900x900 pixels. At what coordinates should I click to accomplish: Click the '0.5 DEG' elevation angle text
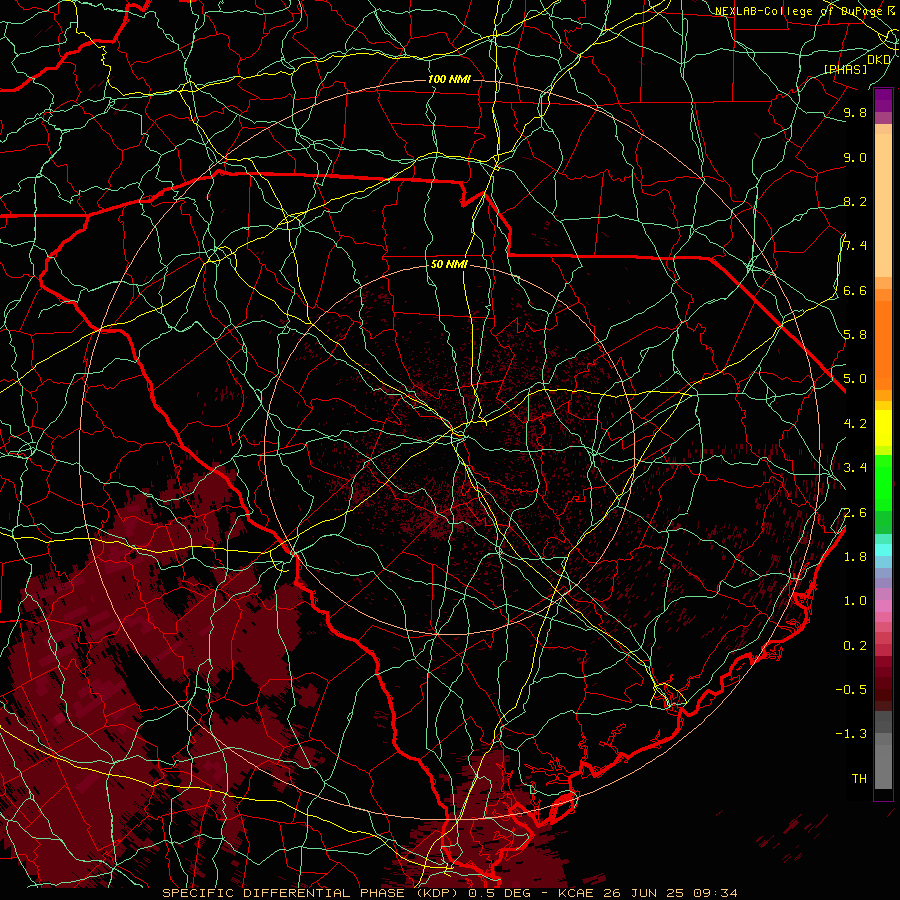pyautogui.click(x=499, y=893)
